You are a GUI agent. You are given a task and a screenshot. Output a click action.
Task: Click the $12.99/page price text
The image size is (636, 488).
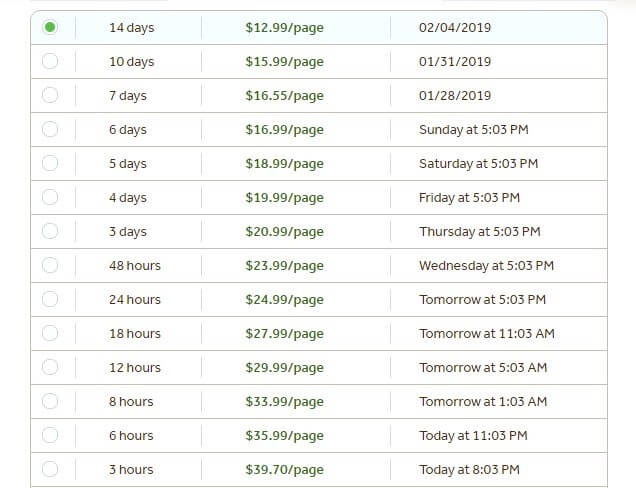click(x=284, y=28)
